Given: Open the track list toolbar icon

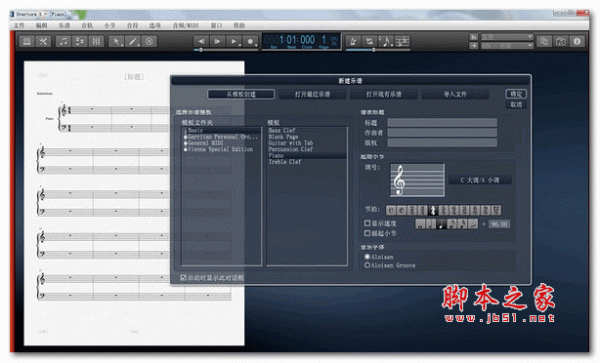Looking at the screenshot, I should 80,41.
